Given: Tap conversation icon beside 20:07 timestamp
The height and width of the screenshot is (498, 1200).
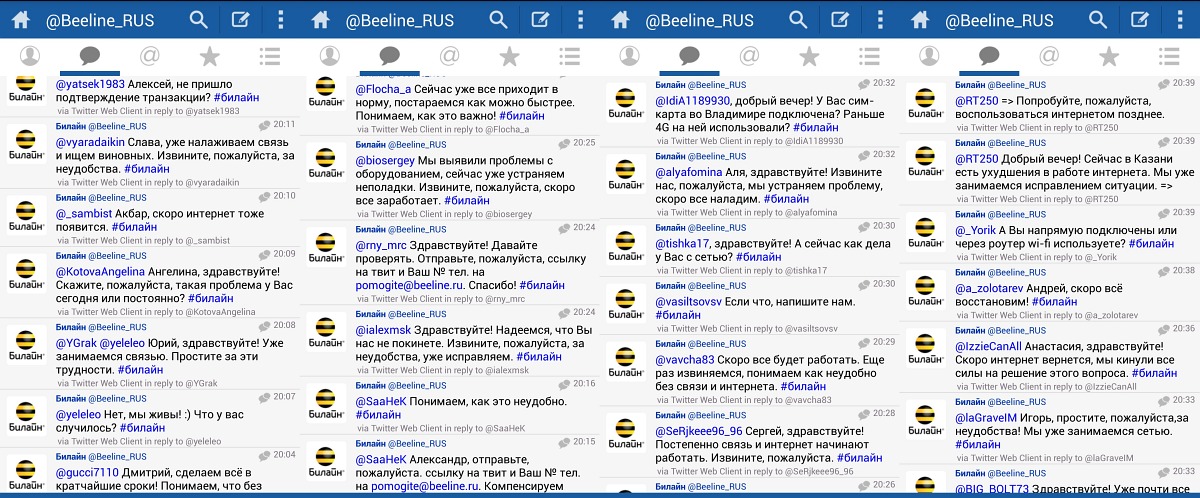Looking at the screenshot, I should click(x=264, y=397).
